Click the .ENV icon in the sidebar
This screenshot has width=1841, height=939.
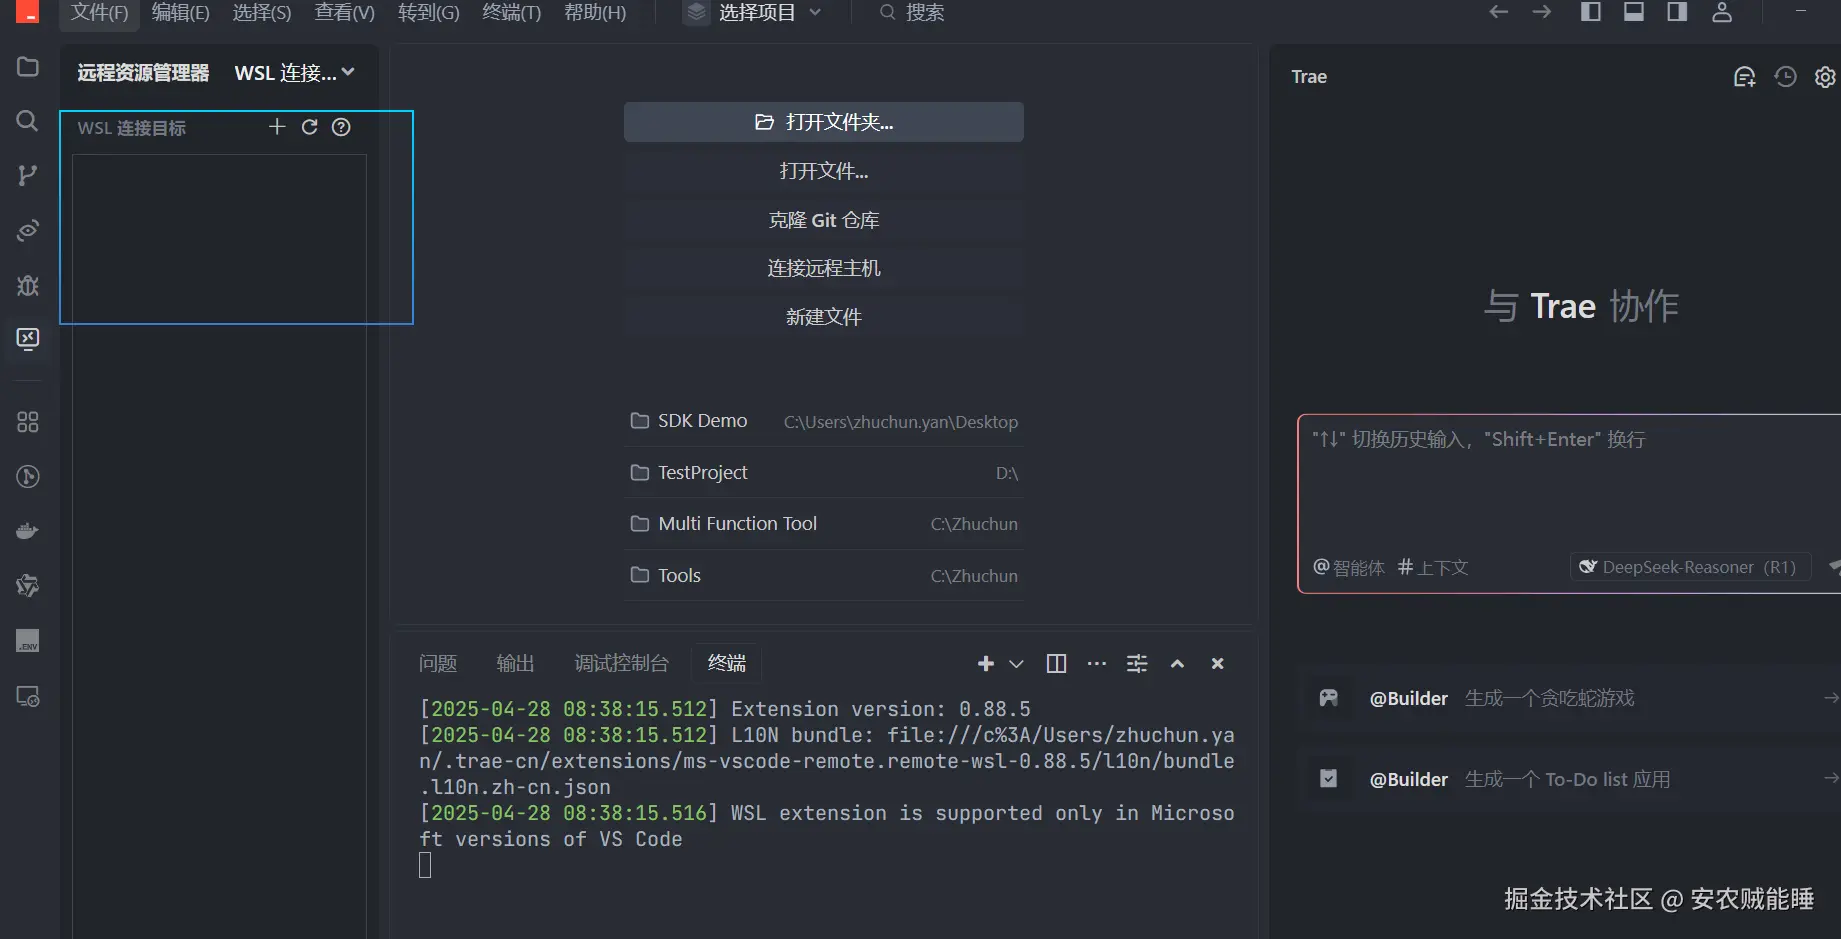coord(27,641)
